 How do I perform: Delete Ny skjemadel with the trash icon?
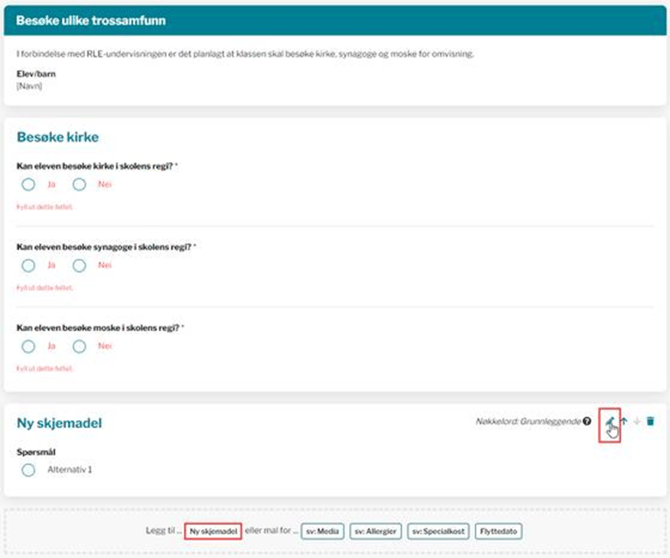pyautogui.click(x=650, y=422)
